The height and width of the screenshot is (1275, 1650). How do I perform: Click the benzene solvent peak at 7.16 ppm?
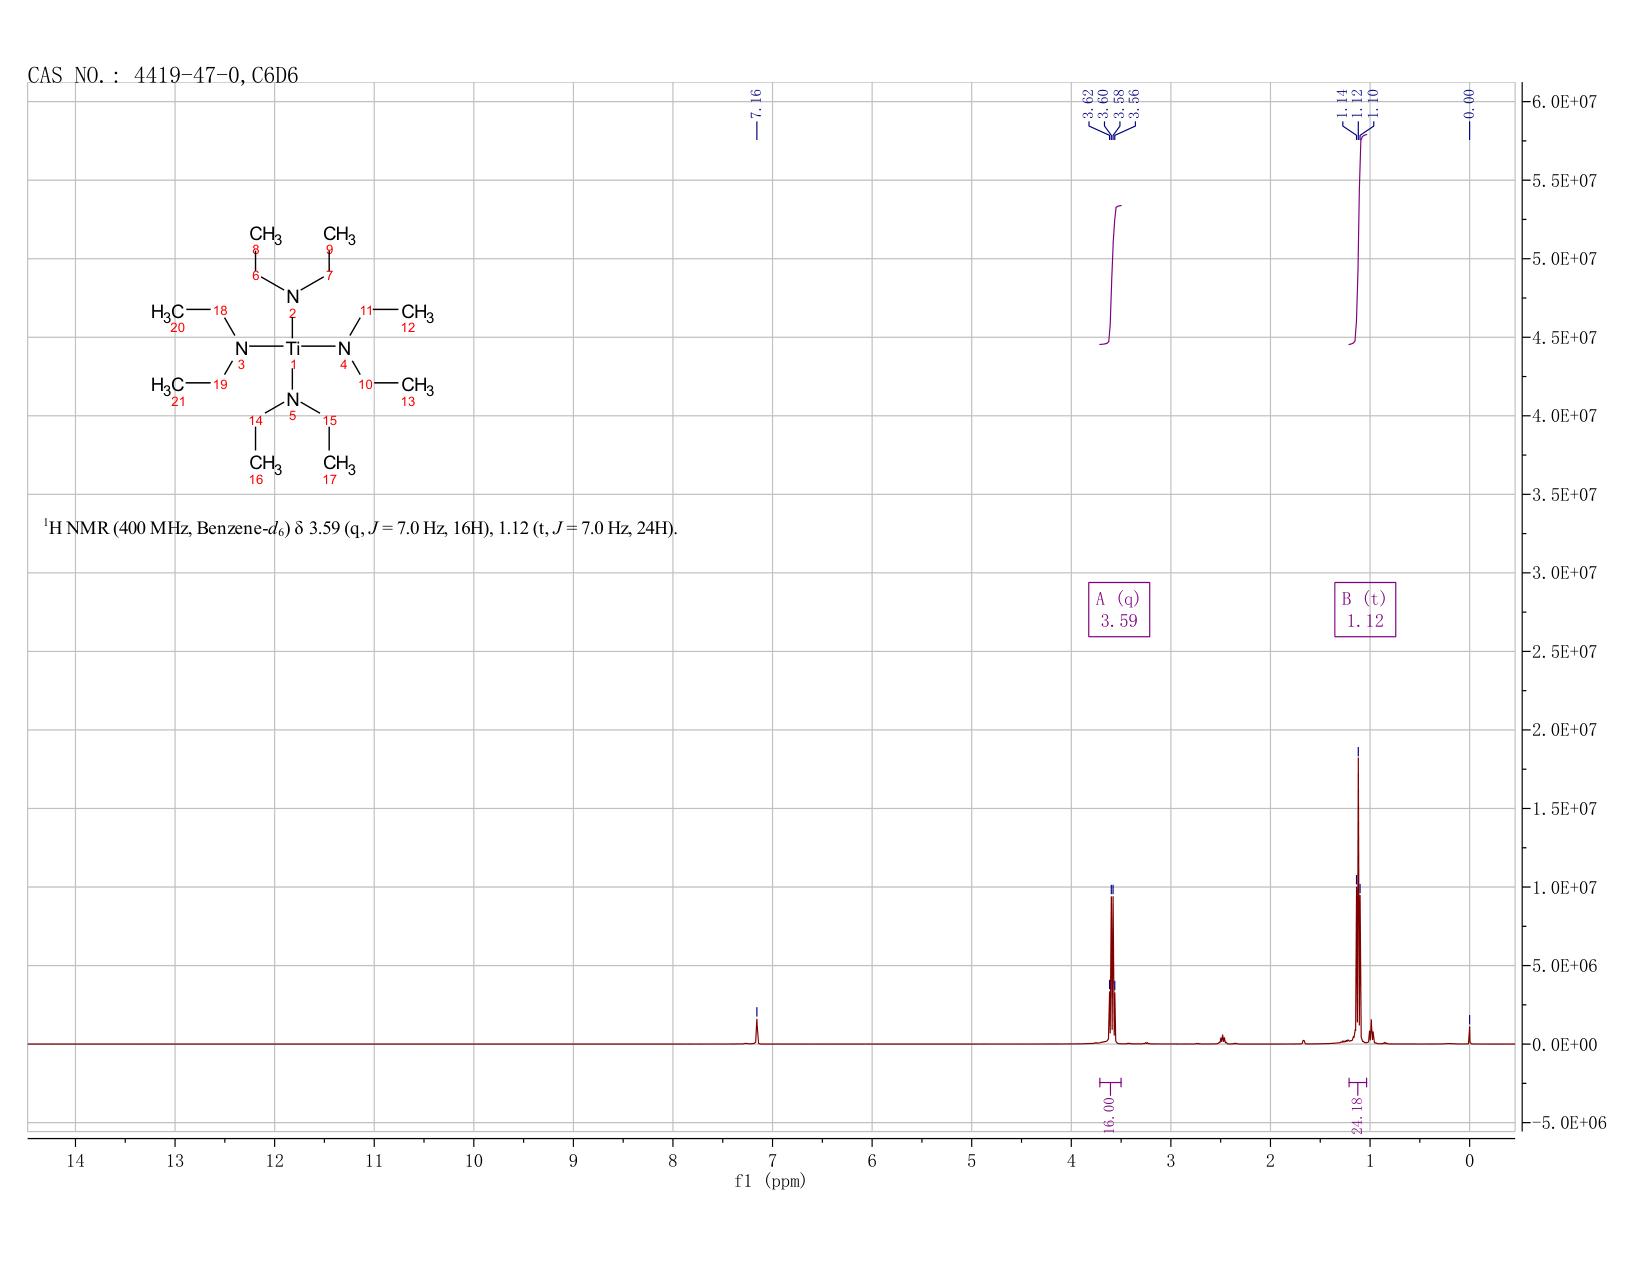pyautogui.click(x=757, y=1032)
